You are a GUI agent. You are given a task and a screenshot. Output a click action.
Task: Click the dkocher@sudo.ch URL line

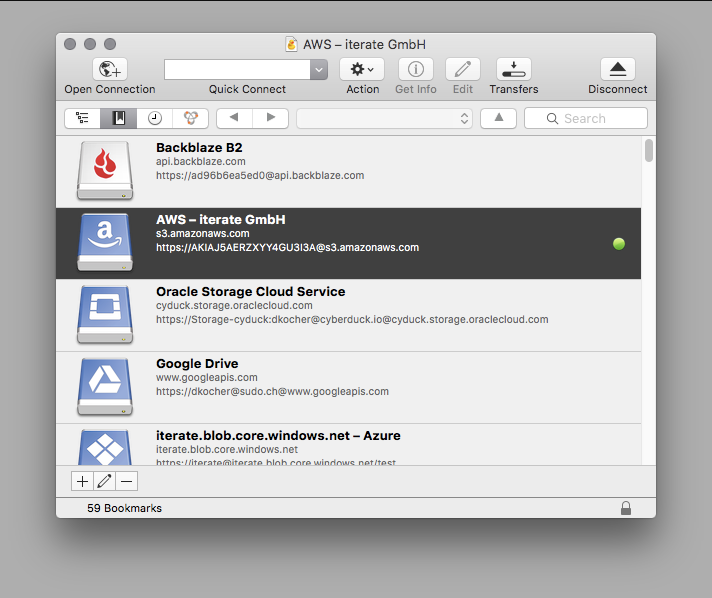272,392
